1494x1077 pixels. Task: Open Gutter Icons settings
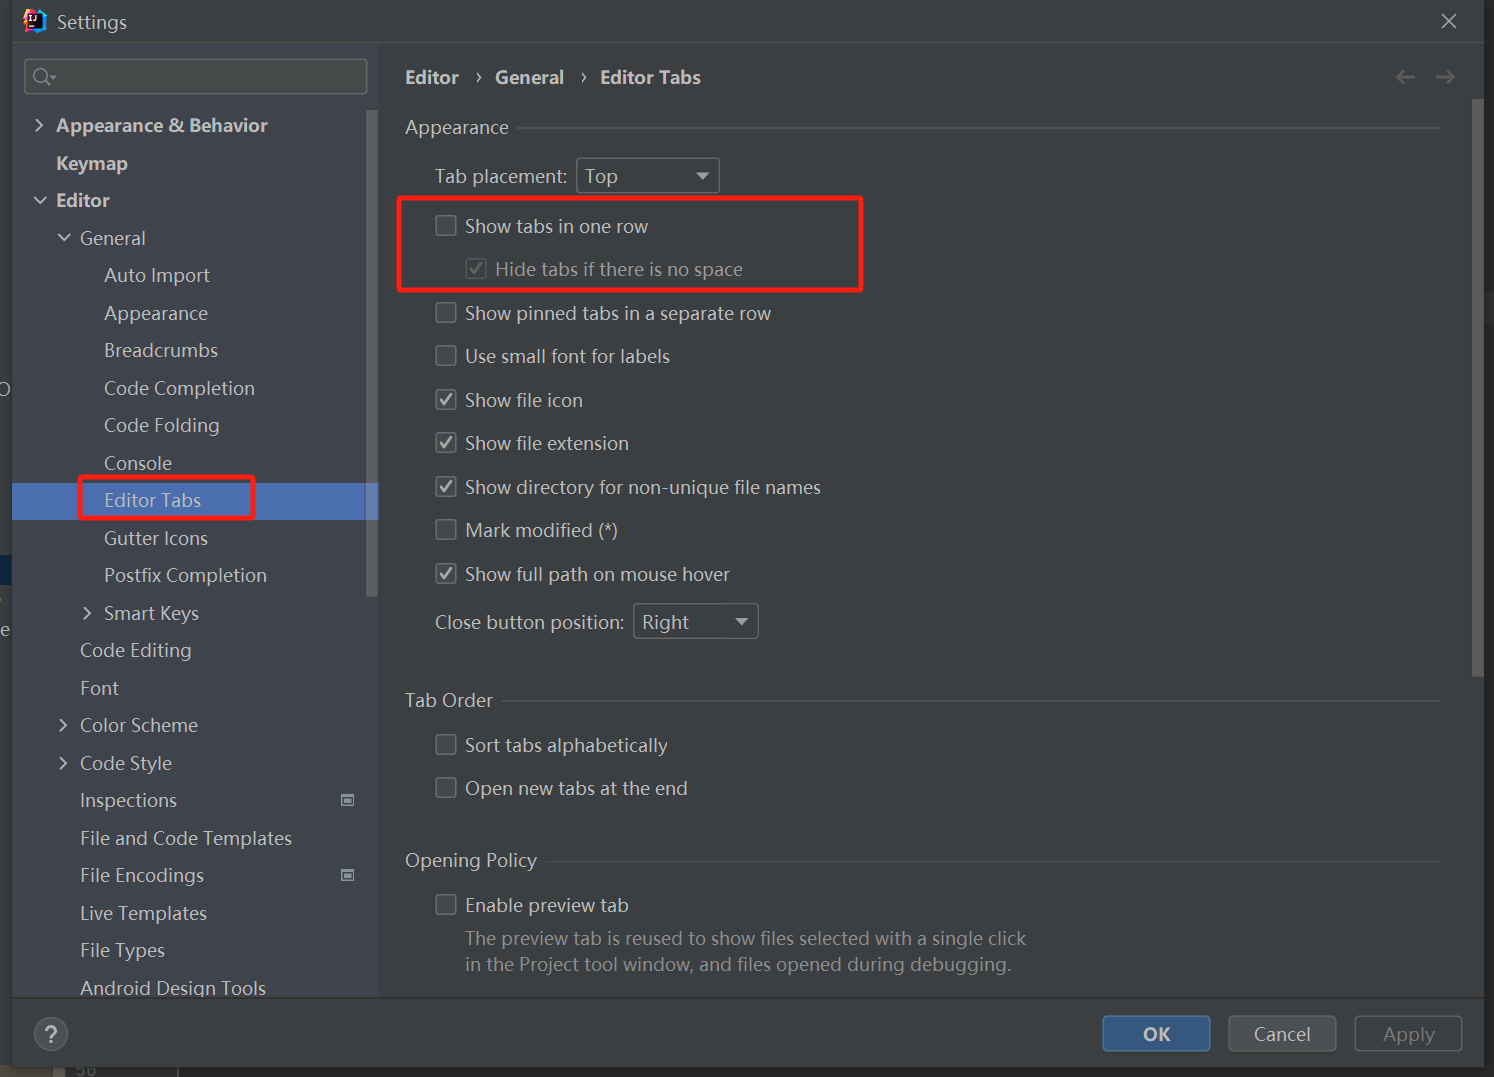click(156, 538)
